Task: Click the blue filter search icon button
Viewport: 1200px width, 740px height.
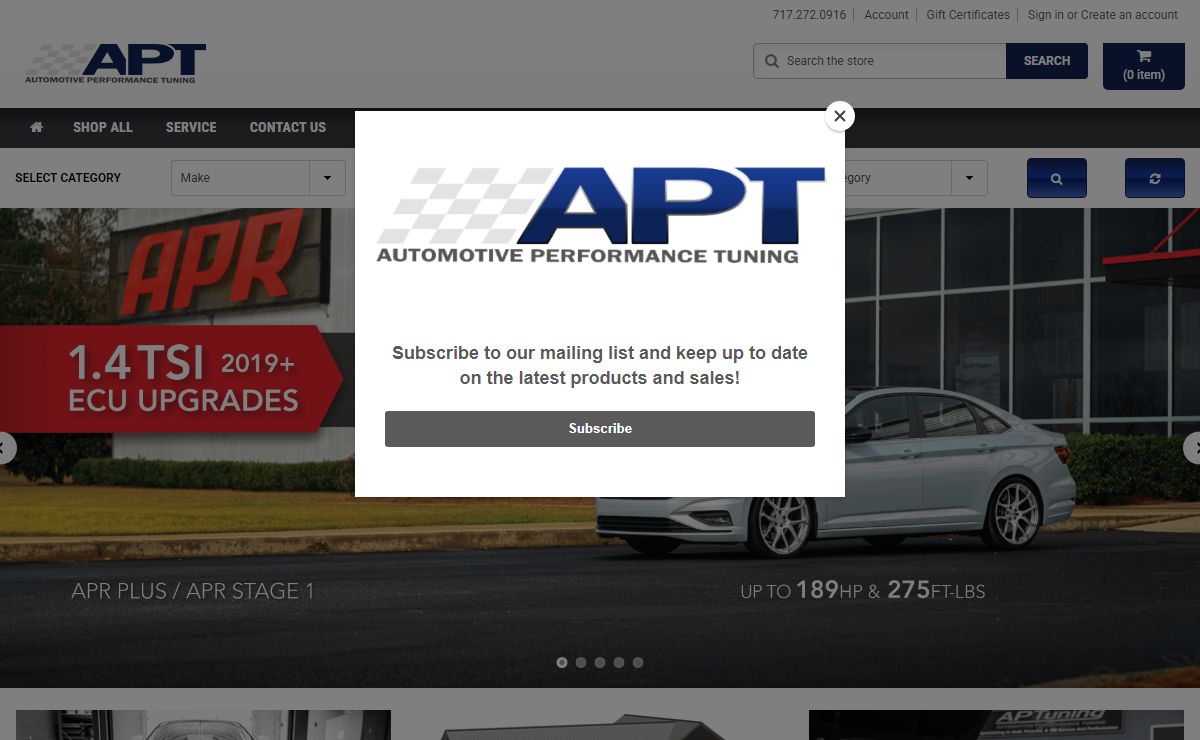Action: click(x=1057, y=178)
